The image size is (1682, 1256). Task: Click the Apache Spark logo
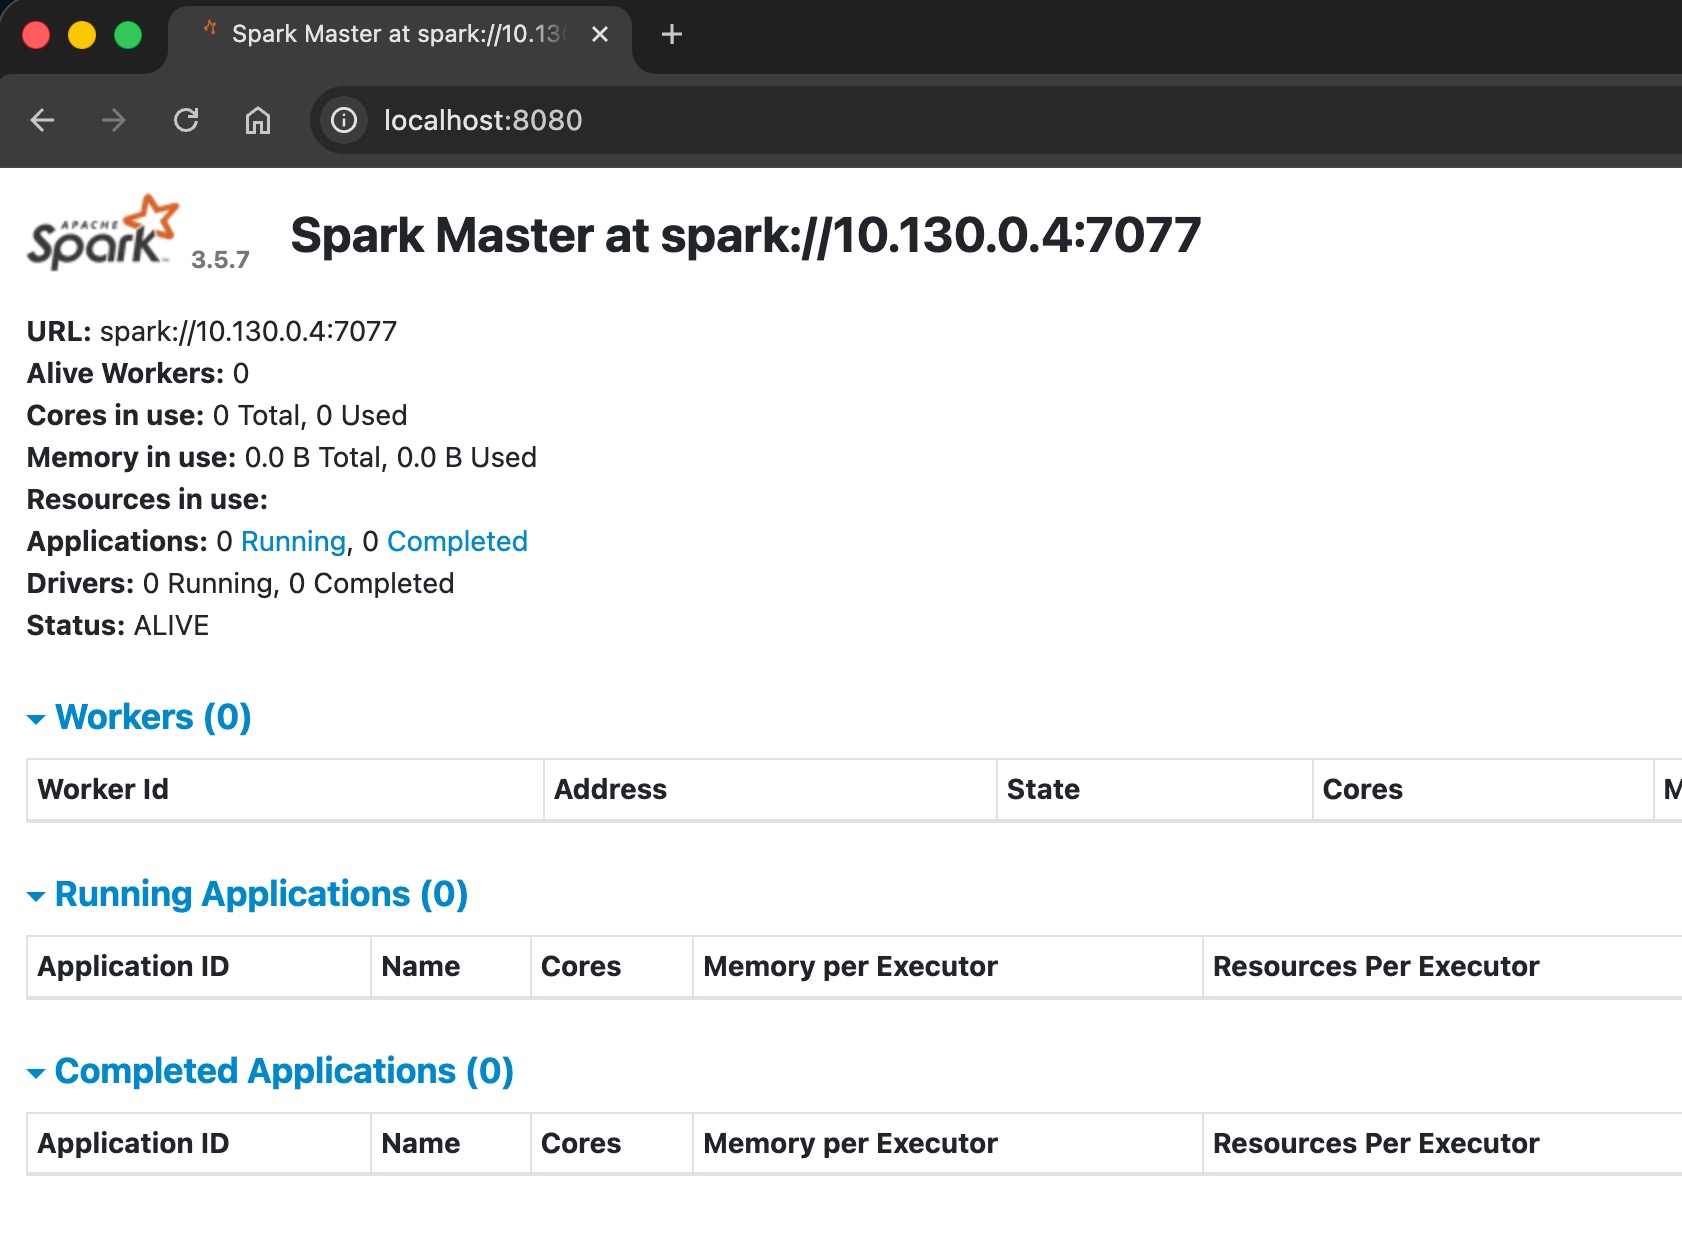pyautogui.click(x=103, y=233)
